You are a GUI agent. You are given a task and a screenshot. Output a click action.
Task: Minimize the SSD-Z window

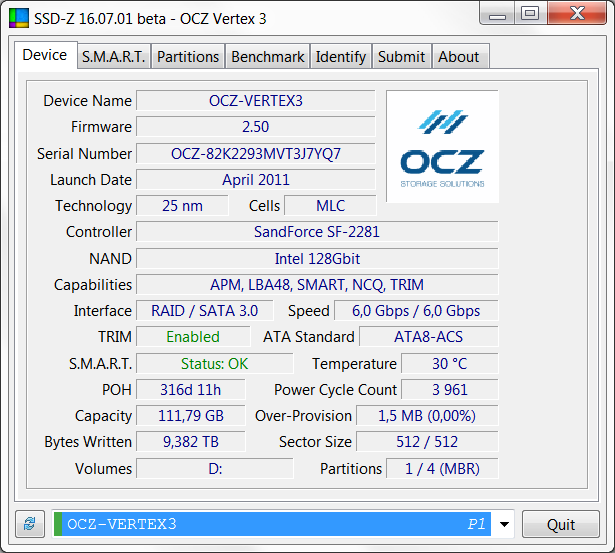pyautogui.click(x=497, y=15)
